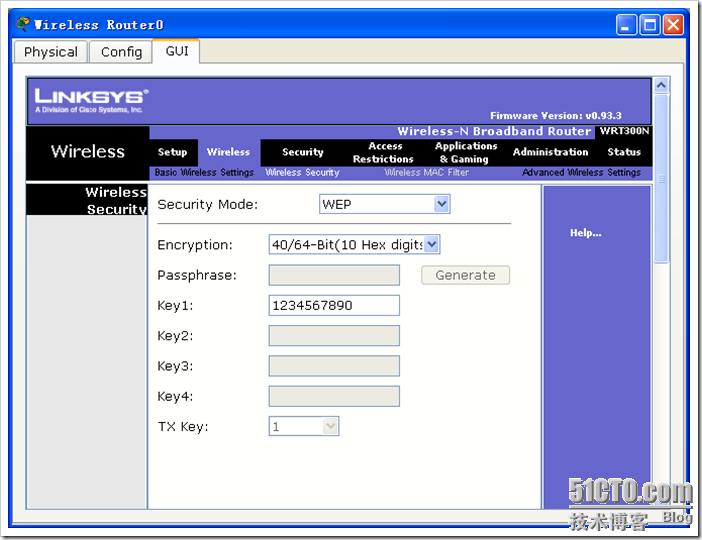Click the Generate button
The height and width of the screenshot is (540, 702).
[465, 275]
